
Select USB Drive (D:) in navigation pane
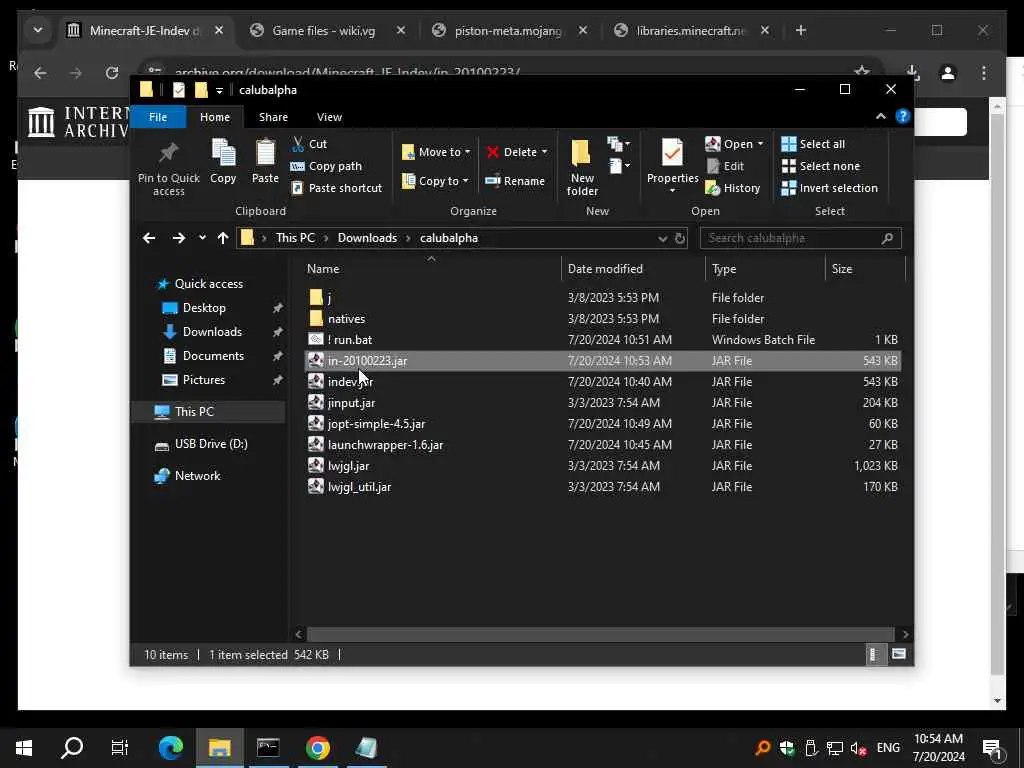[211, 444]
